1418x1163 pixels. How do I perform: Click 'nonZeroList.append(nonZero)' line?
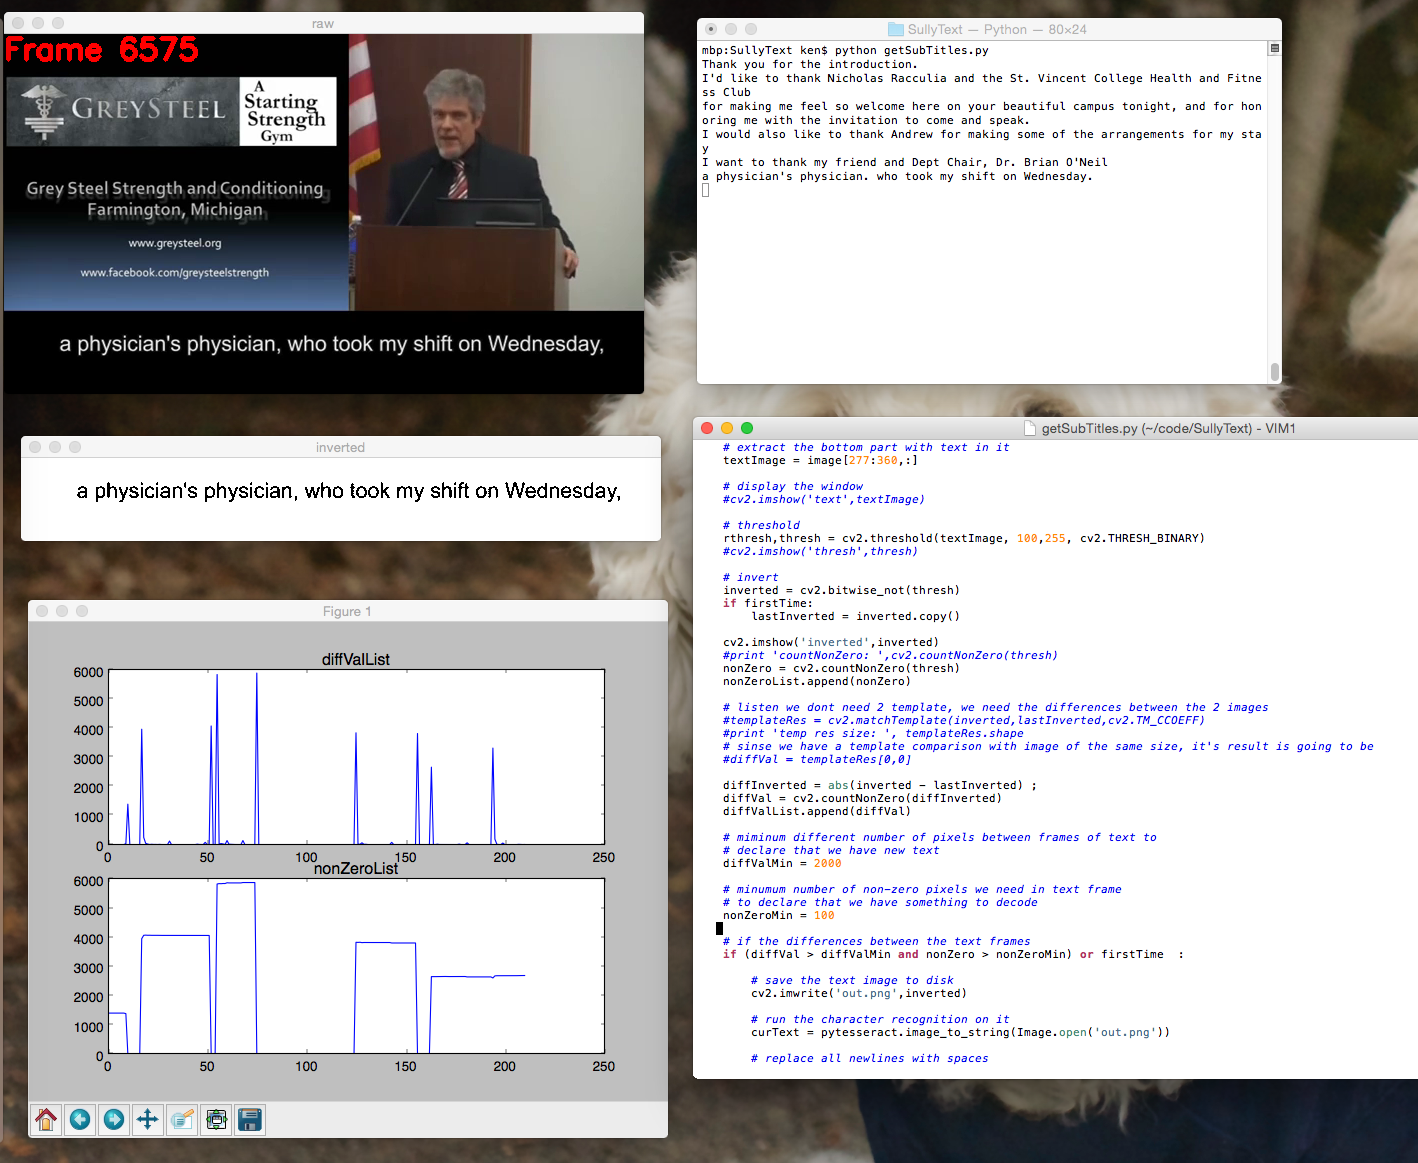(x=817, y=681)
